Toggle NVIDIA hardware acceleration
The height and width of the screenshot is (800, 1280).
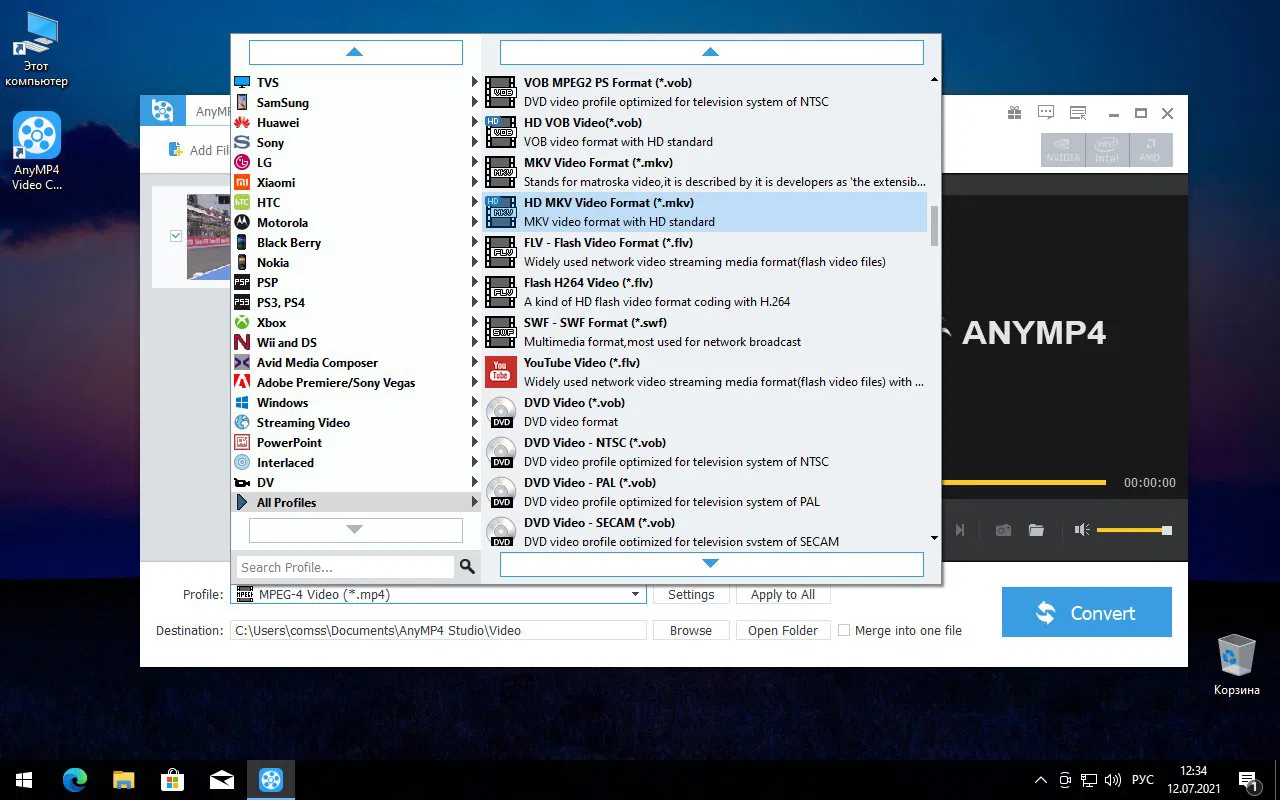1062,150
